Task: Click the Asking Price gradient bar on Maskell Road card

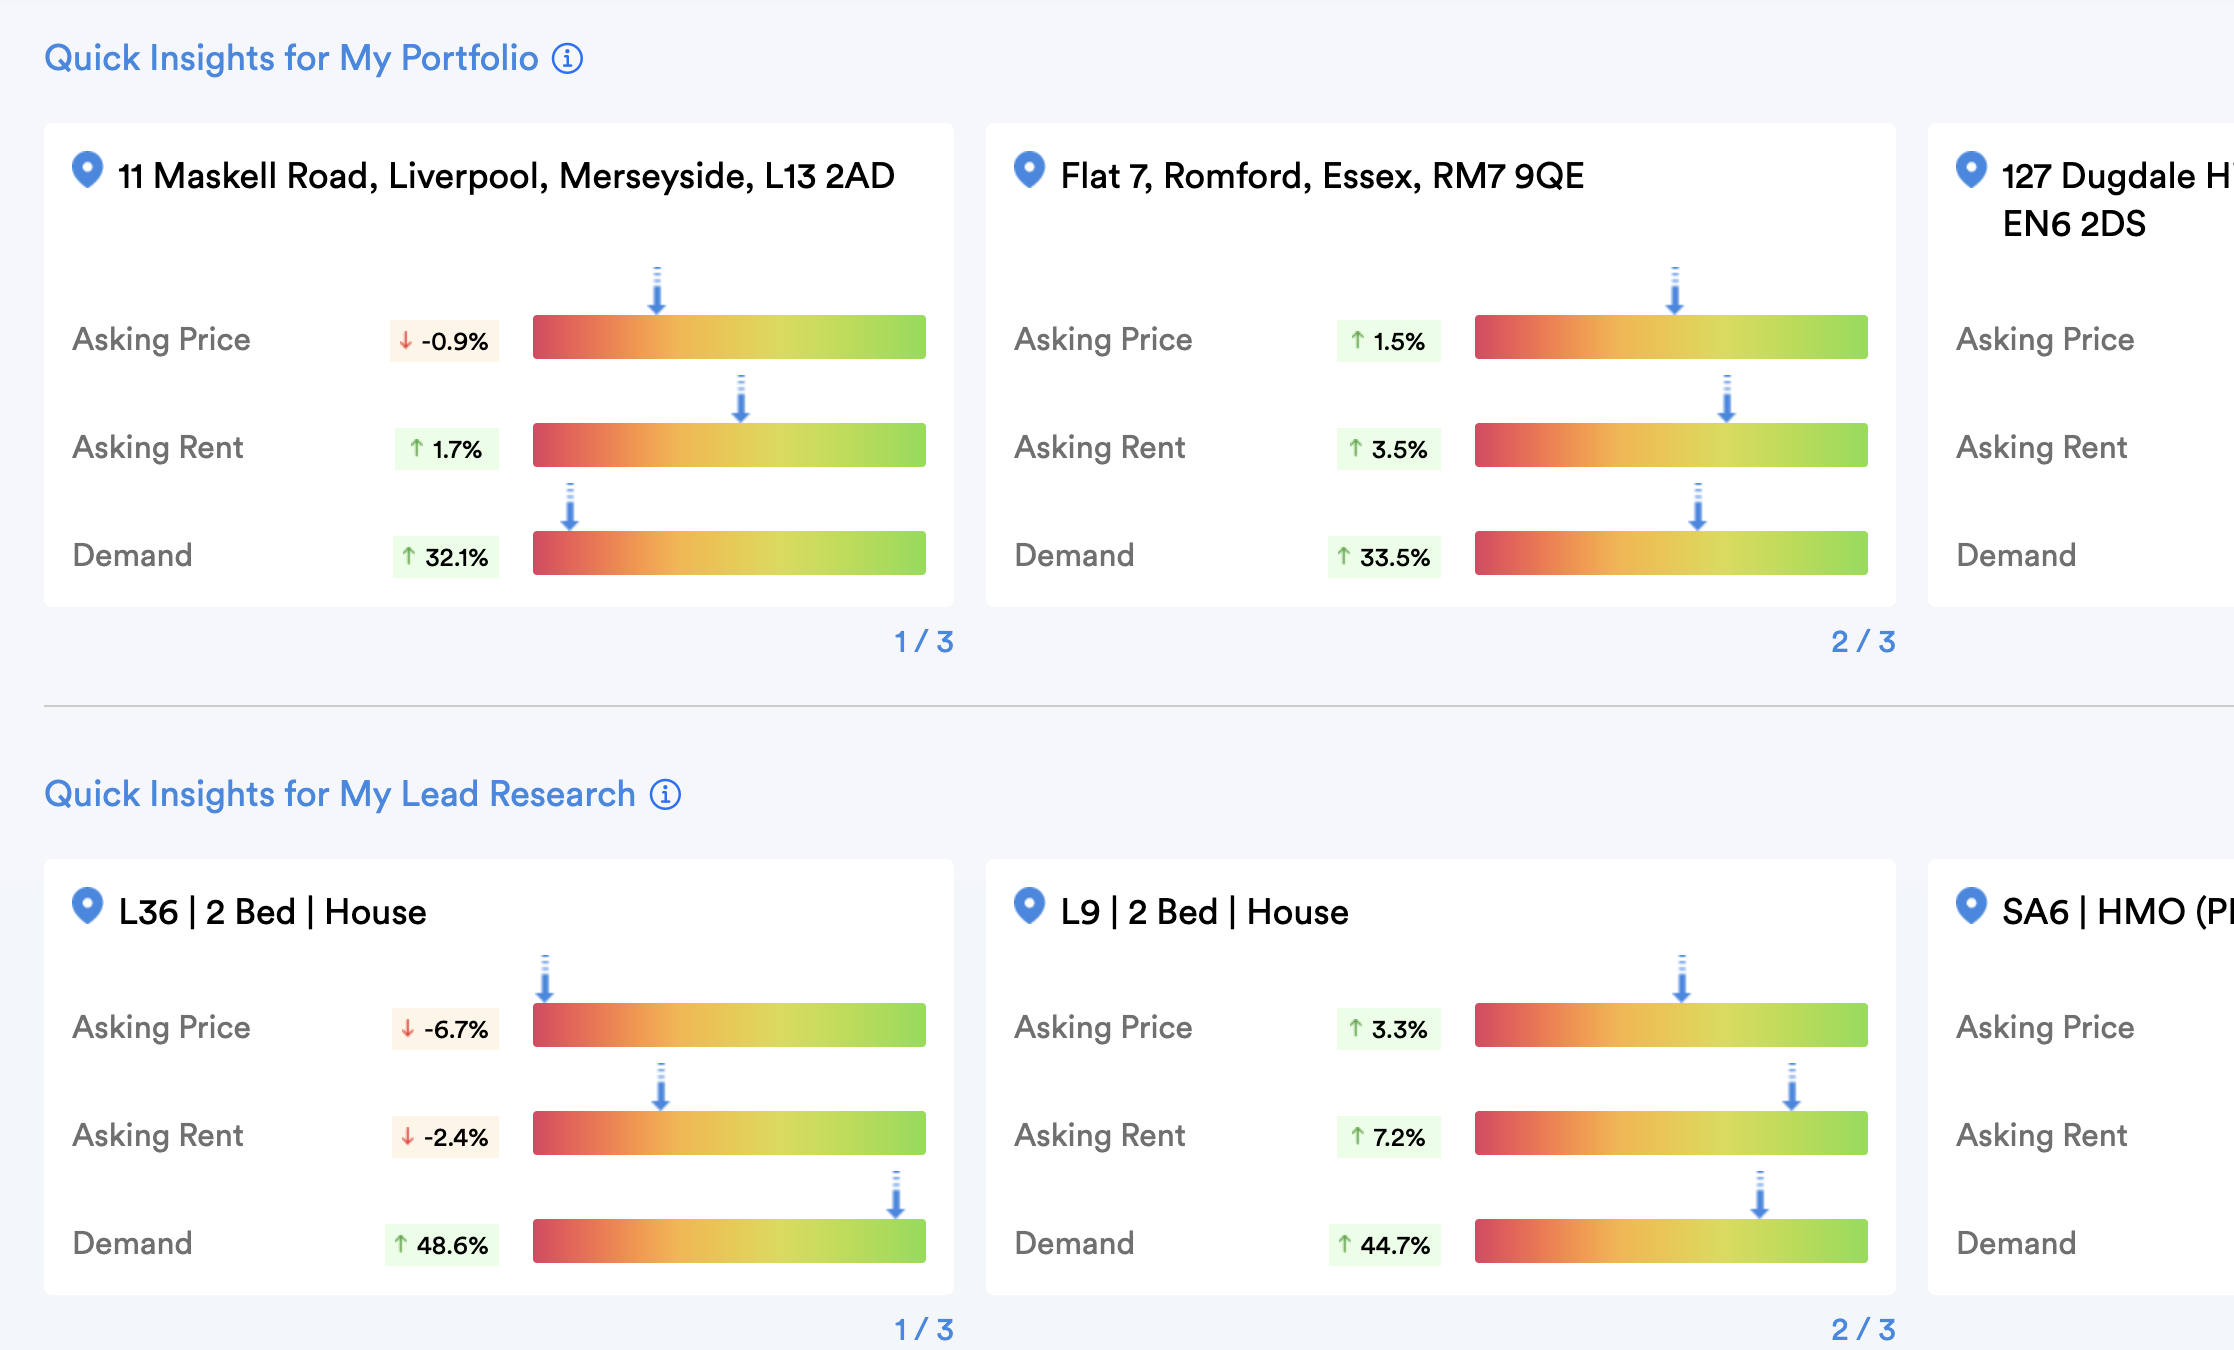Action: click(729, 337)
